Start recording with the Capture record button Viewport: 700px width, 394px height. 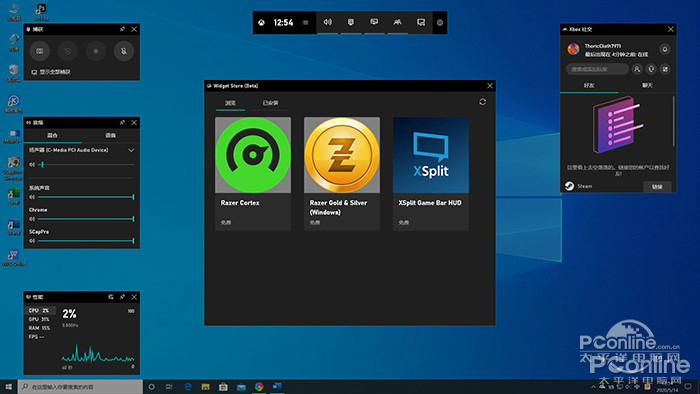96,51
